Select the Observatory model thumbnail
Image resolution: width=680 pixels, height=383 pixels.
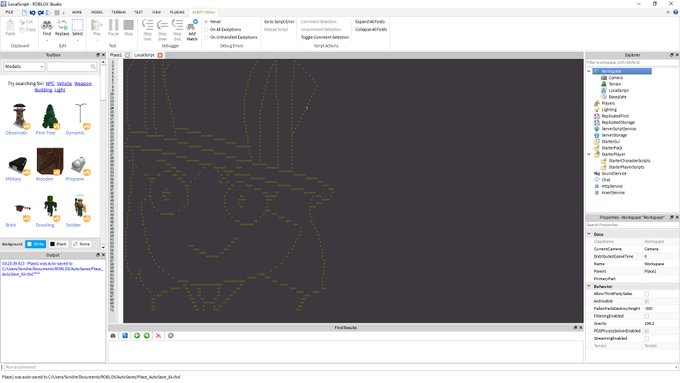click(x=19, y=116)
